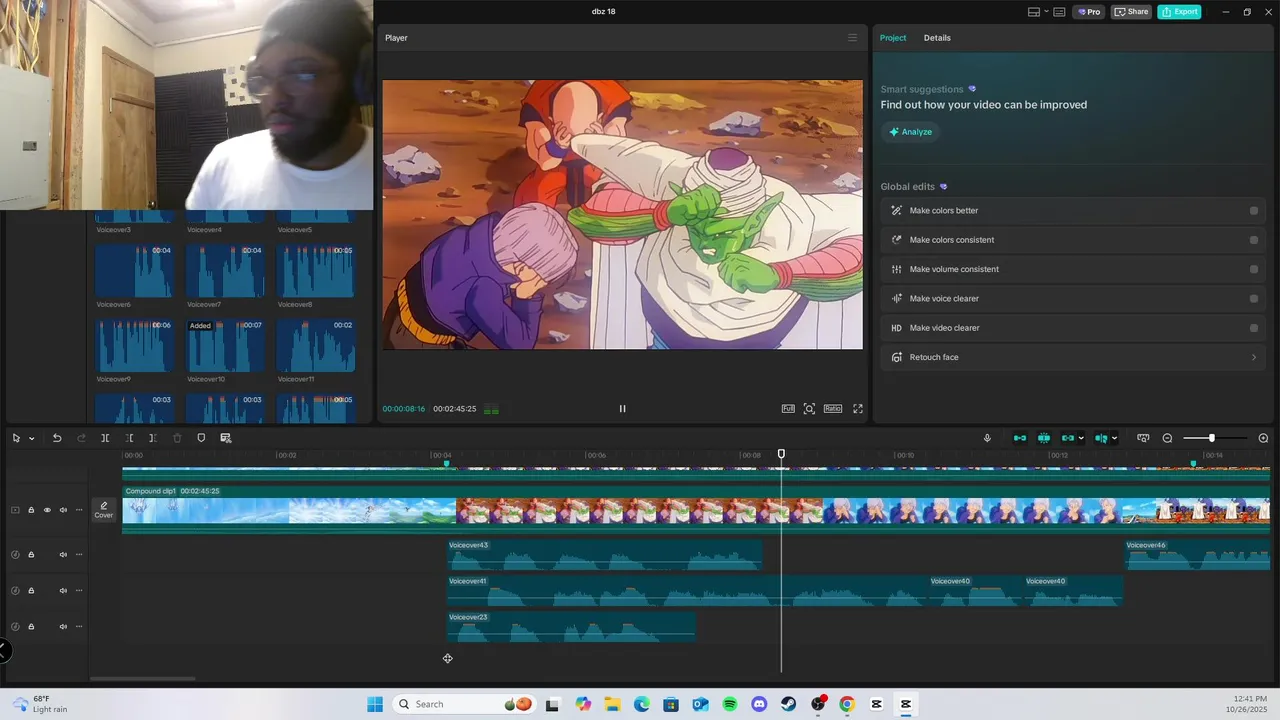This screenshot has width=1280, height=720.
Task: Mute the Voiceover41 audio track
Action: tap(63, 591)
